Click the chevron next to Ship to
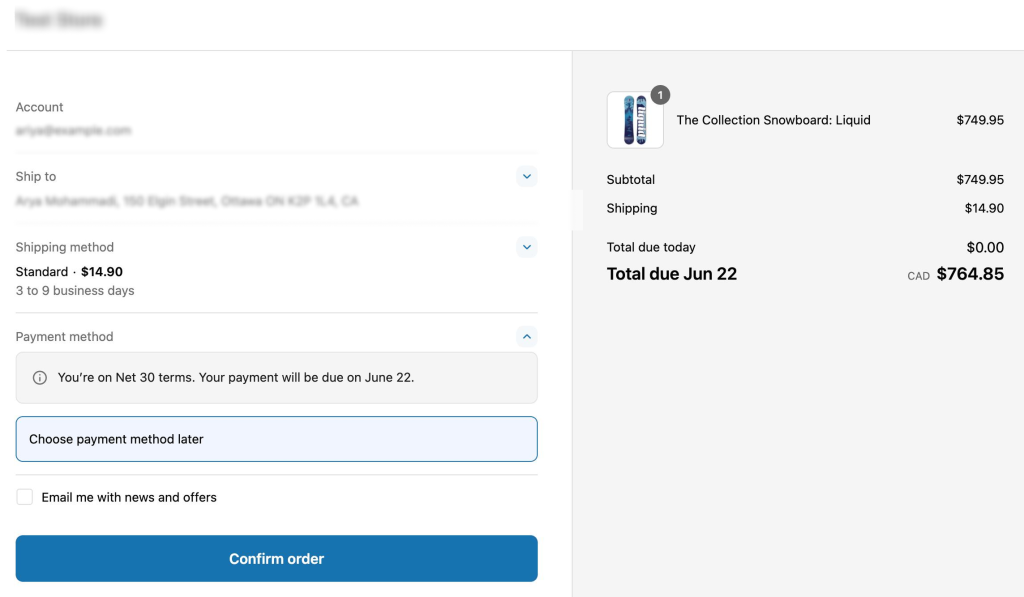1024x597 pixels. pyautogui.click(x=526, y=177)
